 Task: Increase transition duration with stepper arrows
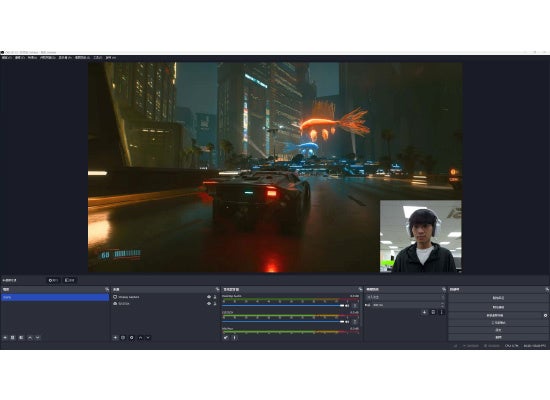click(442, 304)
